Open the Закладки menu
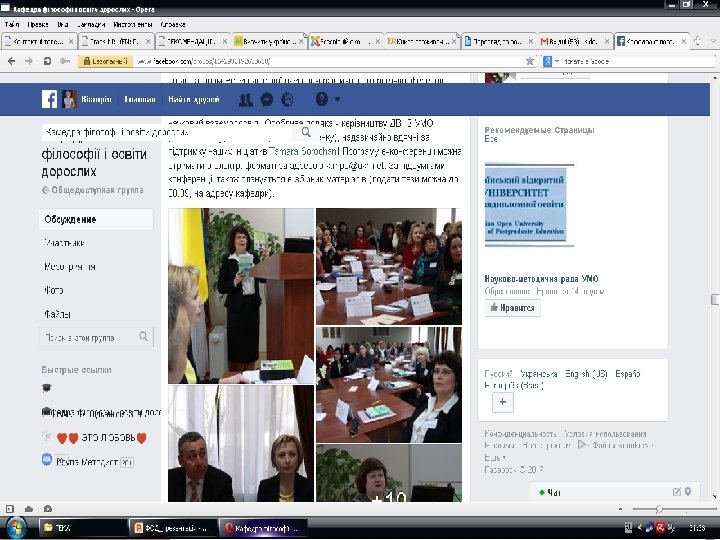 pyautogui.click(x=91, y=24)
